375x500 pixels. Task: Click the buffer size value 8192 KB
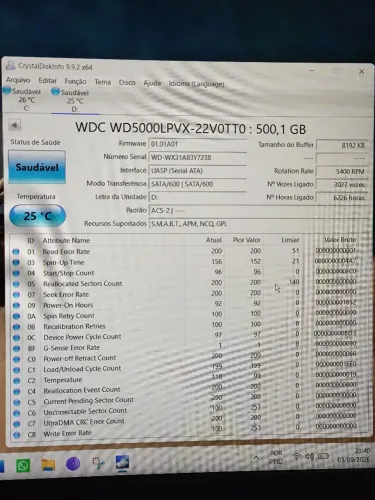click(342, 145)
